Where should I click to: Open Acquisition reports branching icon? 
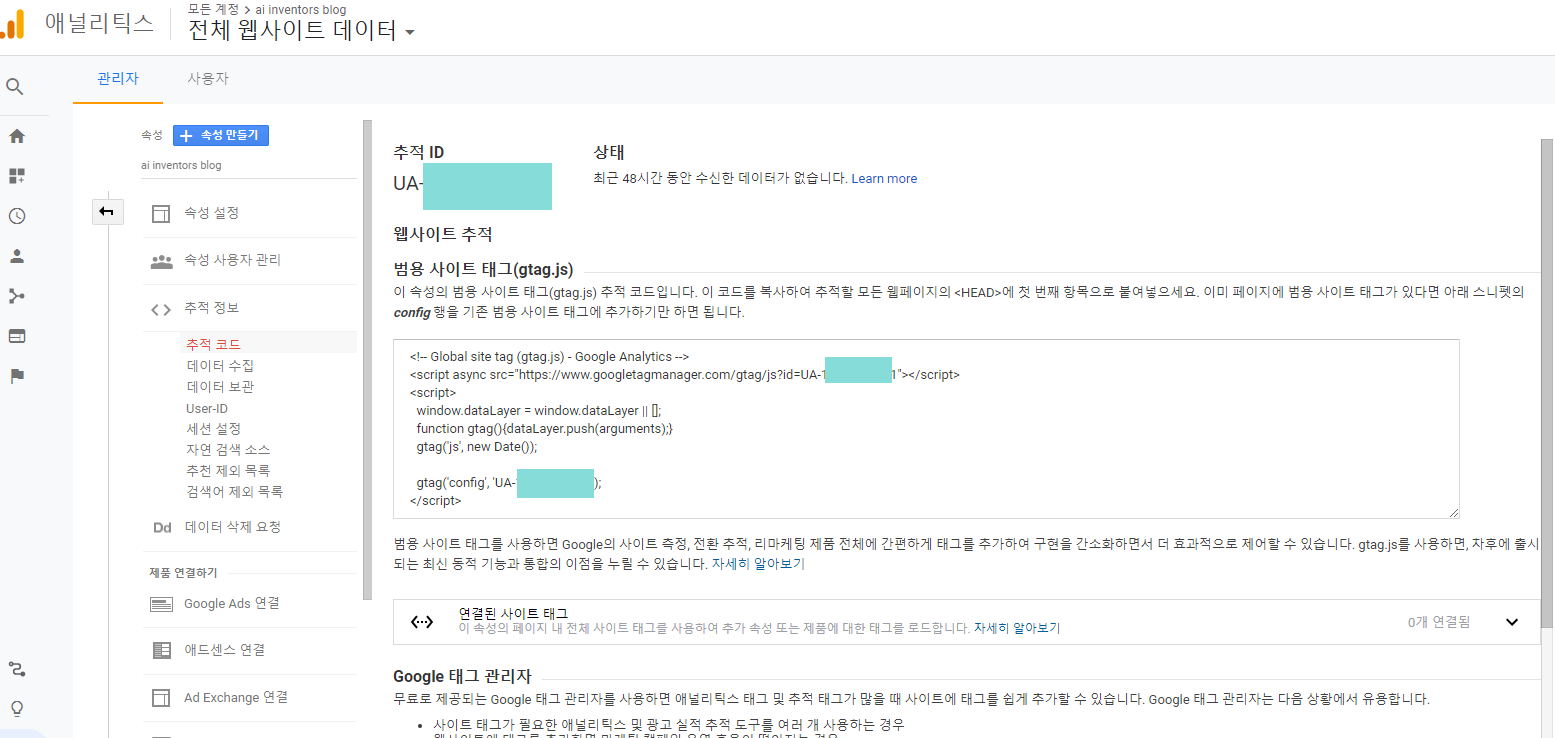pyautogui.click(x=17, y=296)
